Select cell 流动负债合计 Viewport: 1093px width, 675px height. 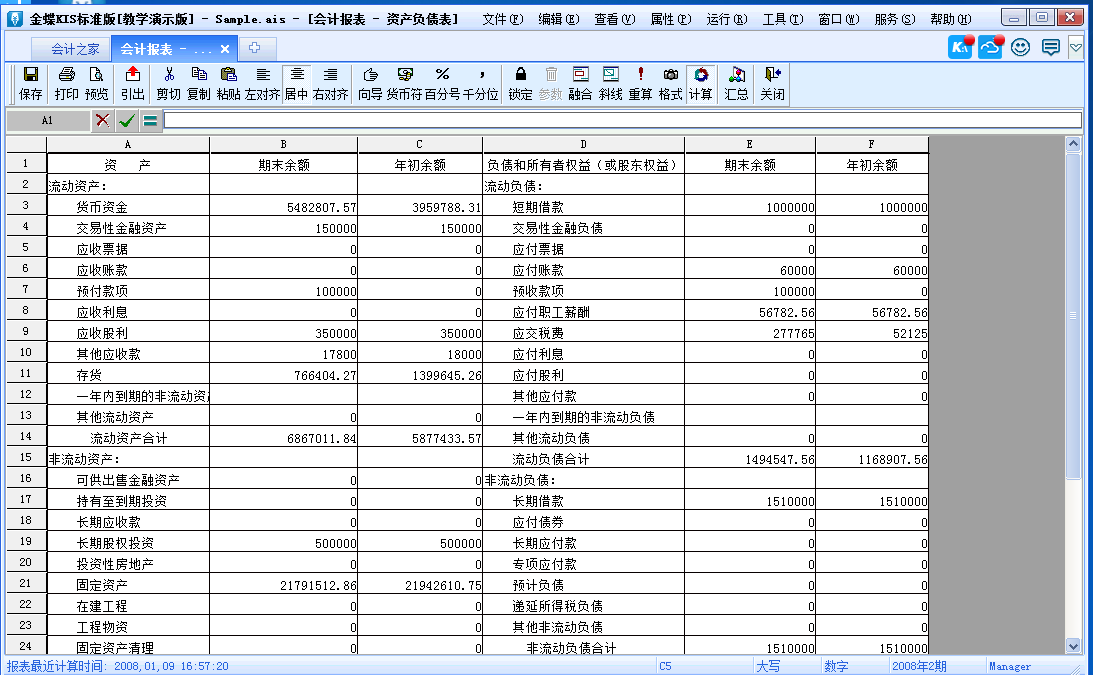(584, 459)
